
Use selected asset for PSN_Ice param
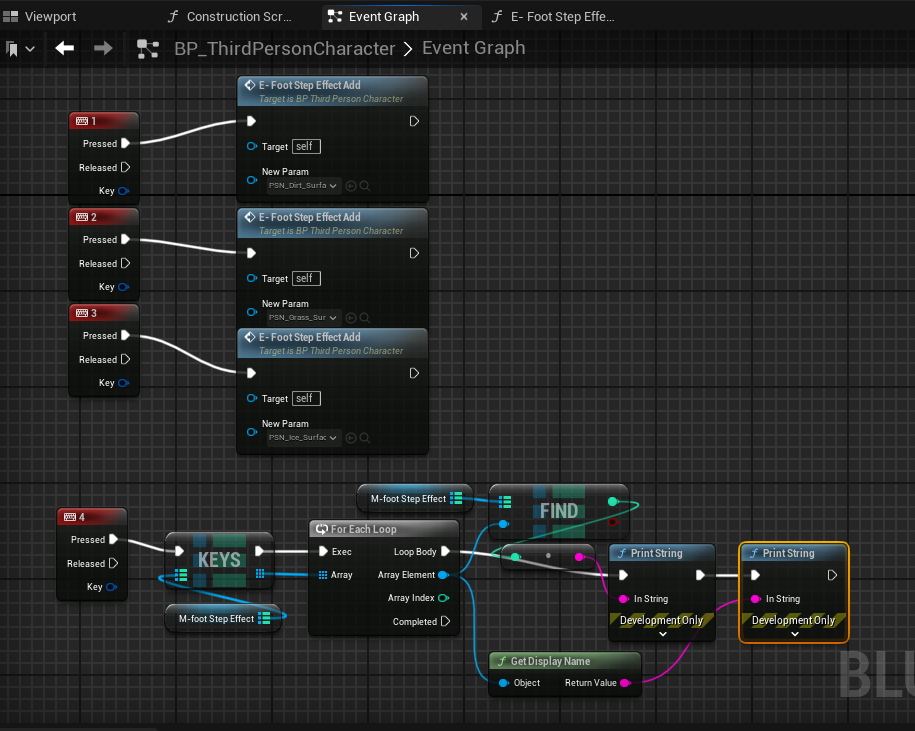tap(351, 438)
